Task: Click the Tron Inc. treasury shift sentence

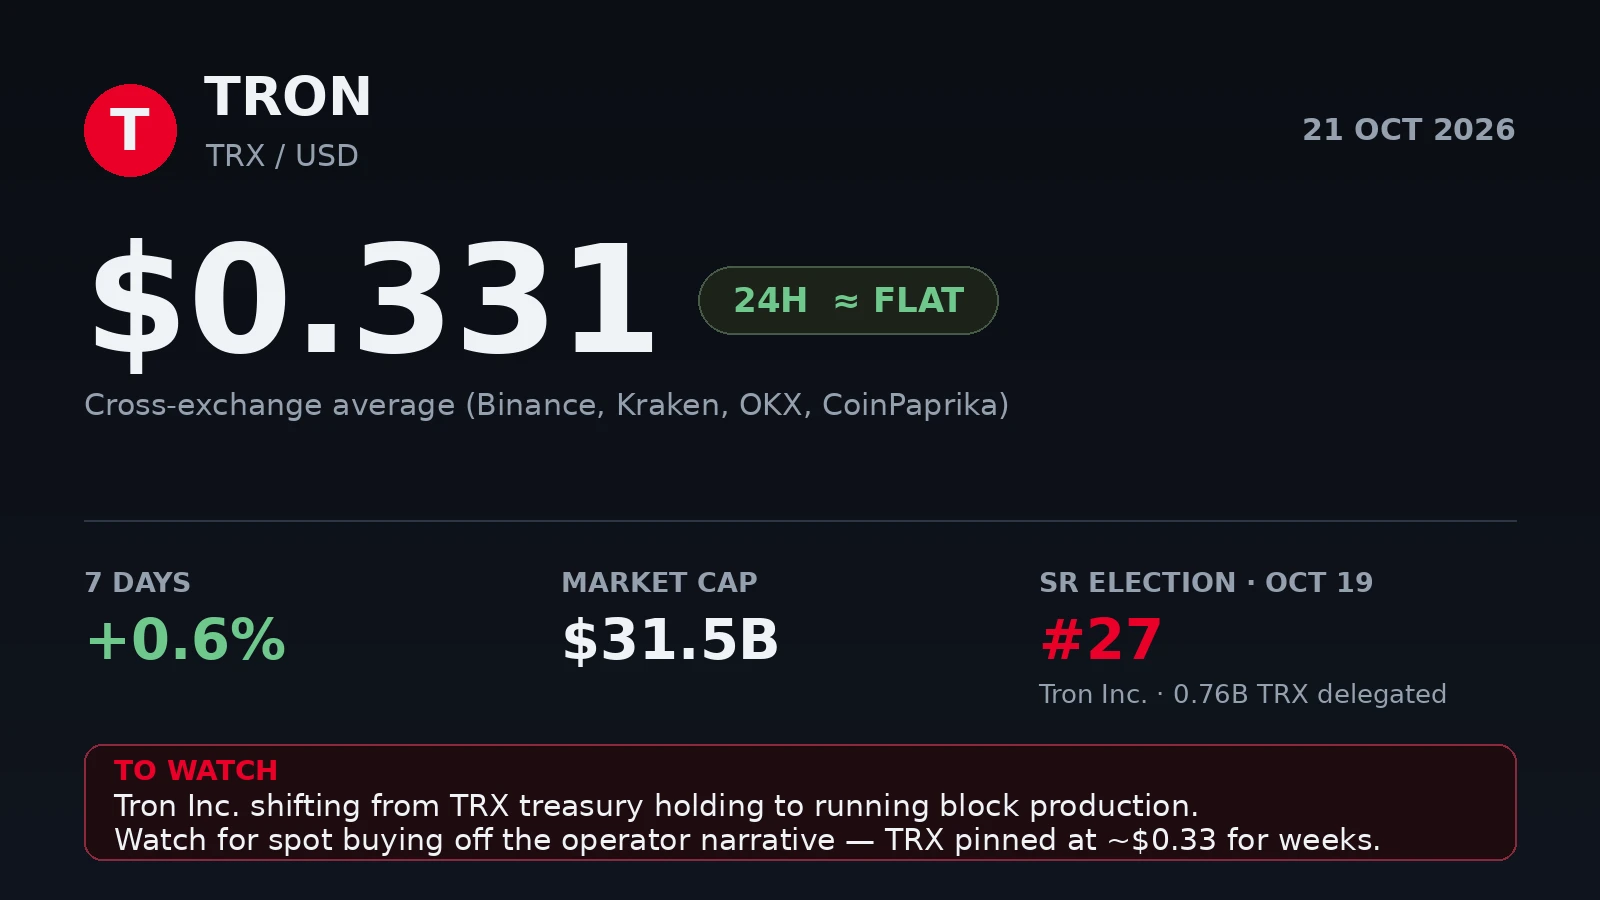Action: pos(656,806)
